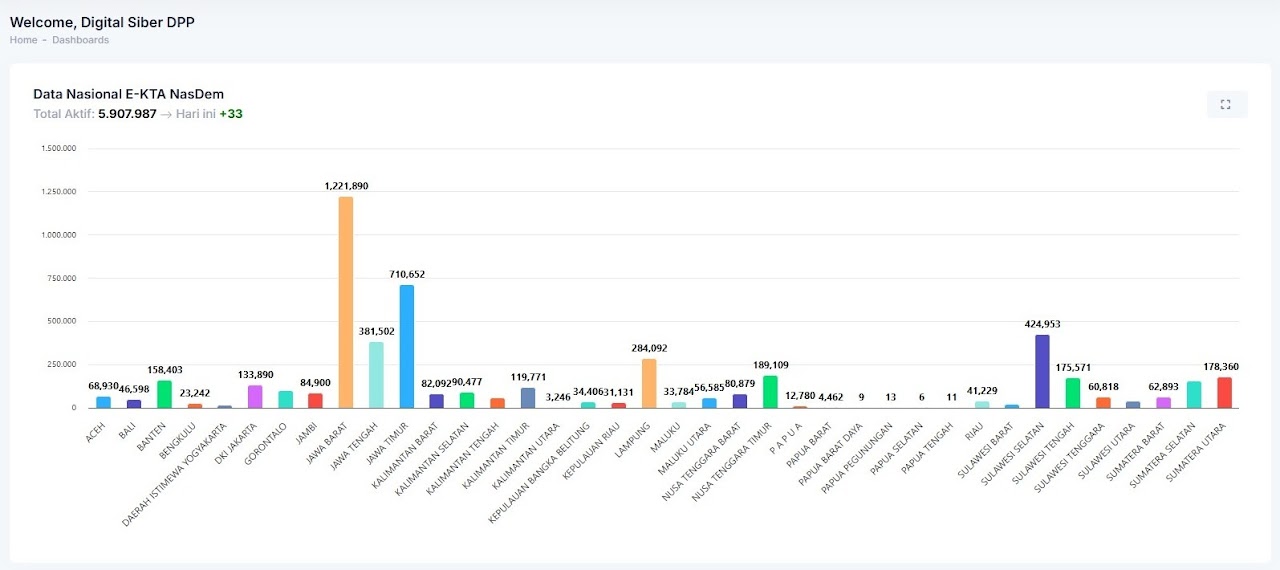The height and width of the screenshot is (570, 1280).
Task: Click the 424,953 data label
Action: click(1043, 324)
